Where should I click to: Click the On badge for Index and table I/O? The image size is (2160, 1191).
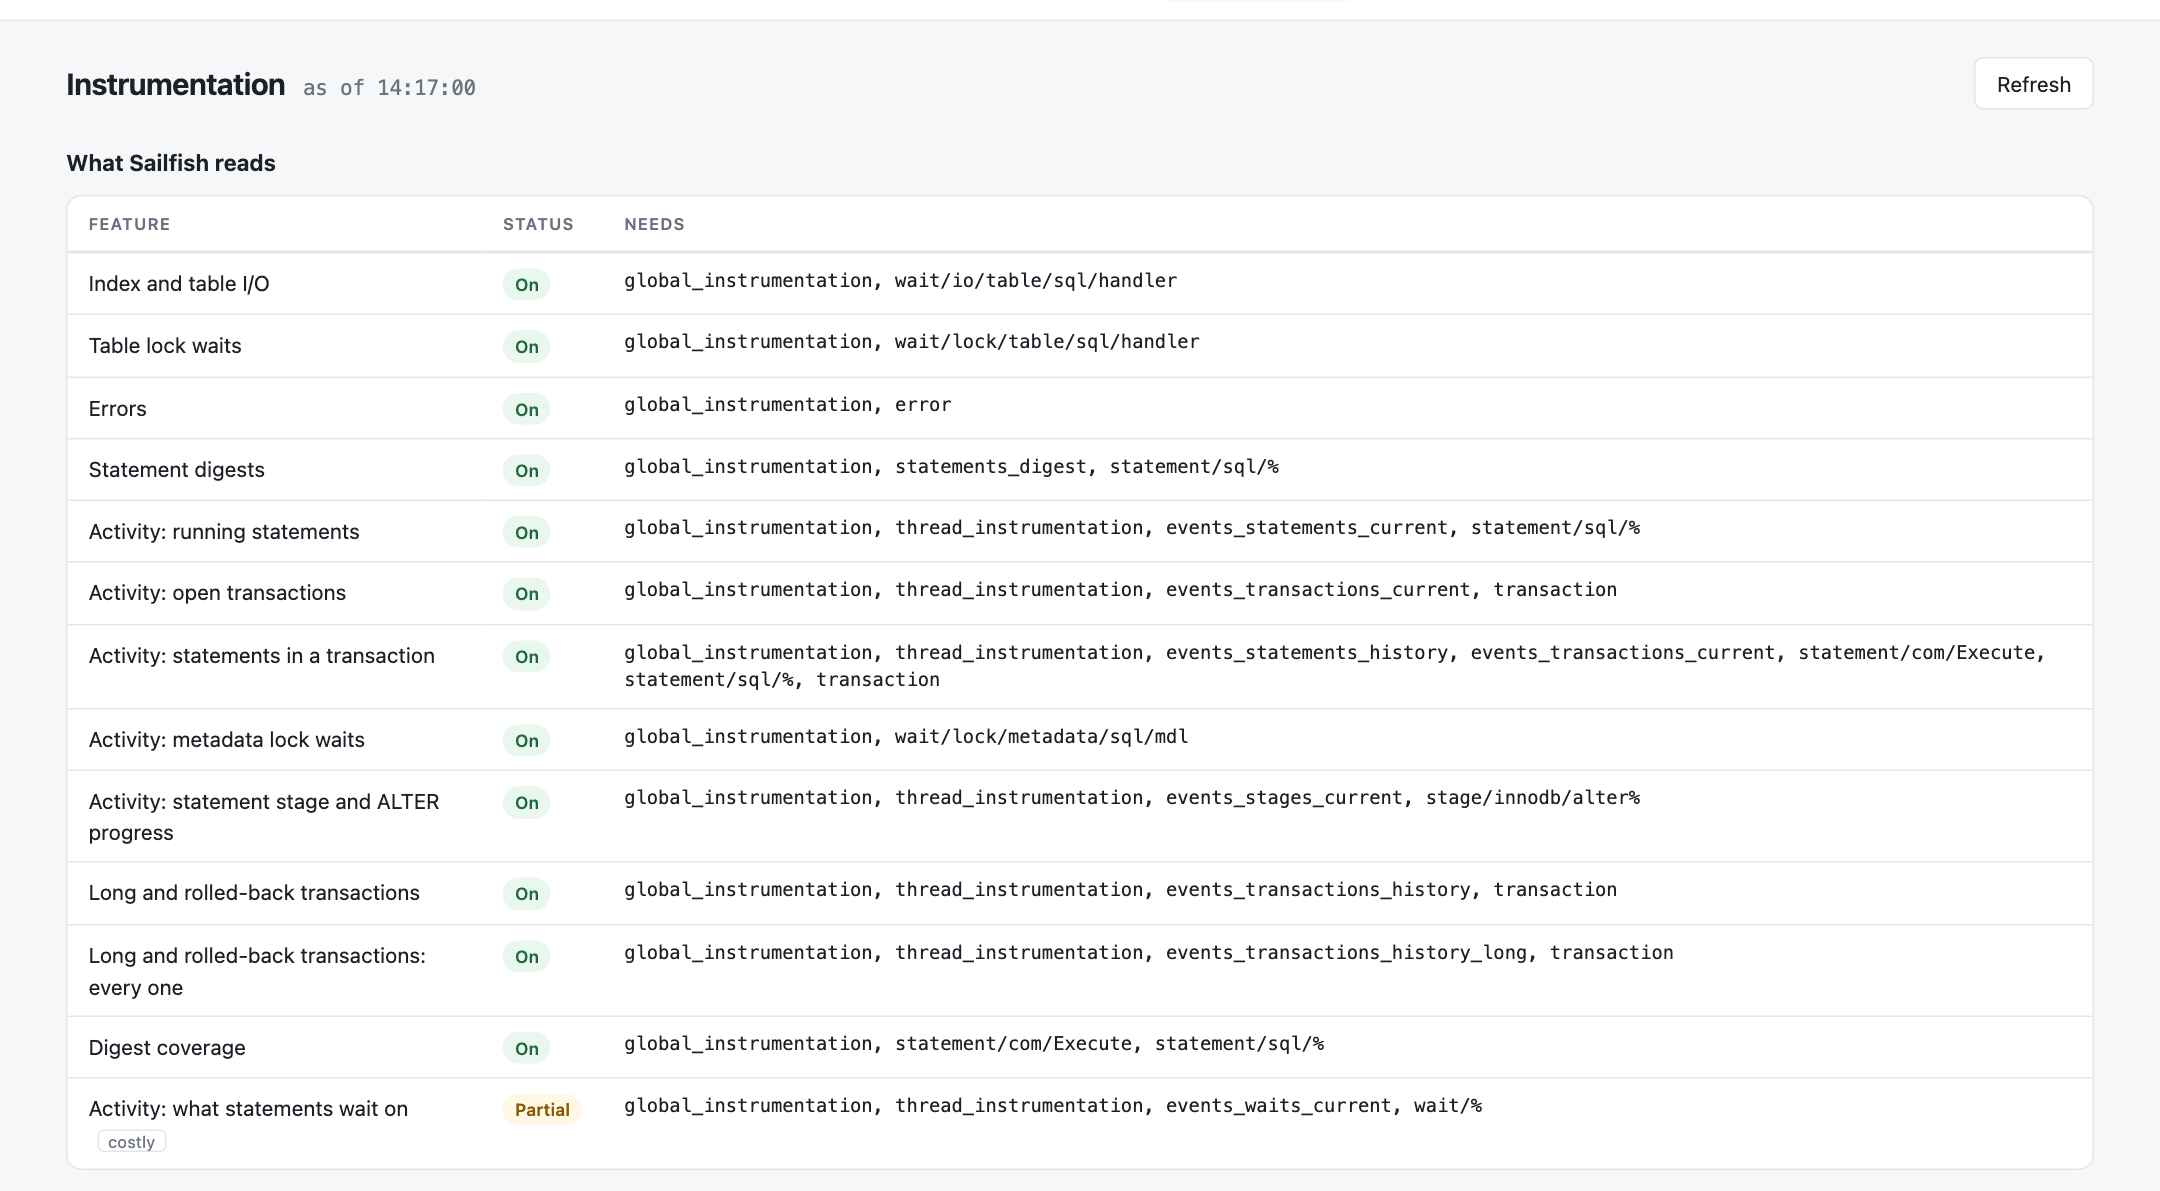(x=527, y=285)
